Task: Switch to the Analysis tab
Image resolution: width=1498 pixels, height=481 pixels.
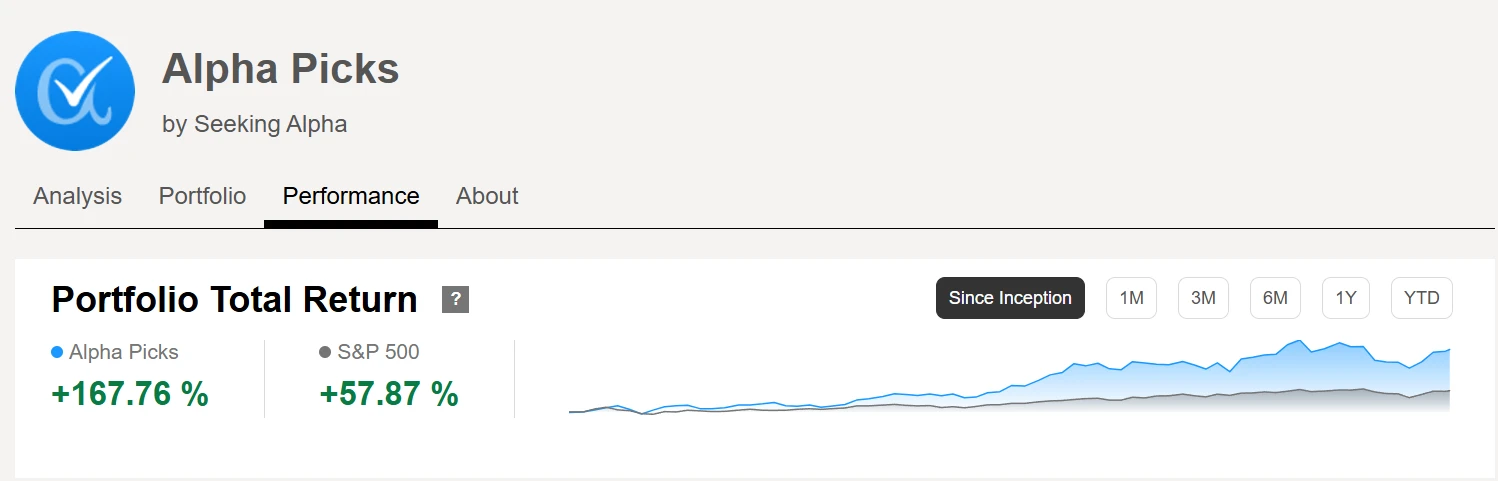Action: 77,196
